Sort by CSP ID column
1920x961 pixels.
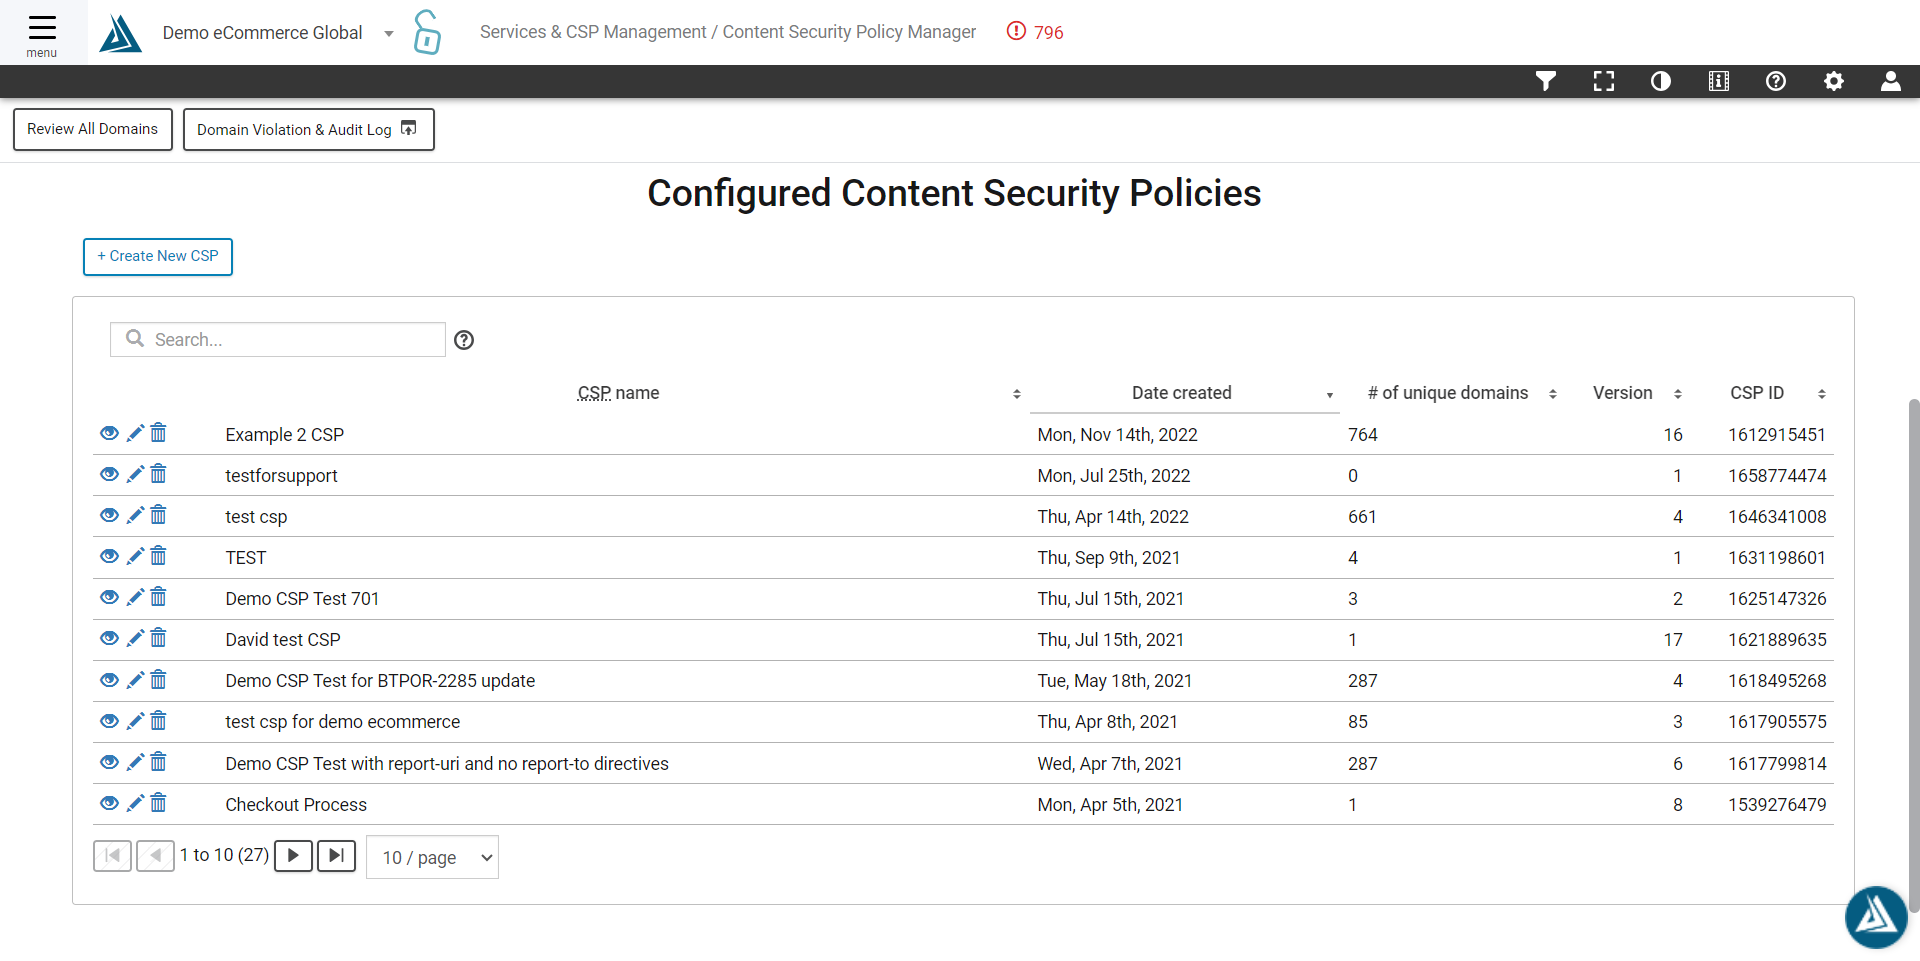(1821, 394)
